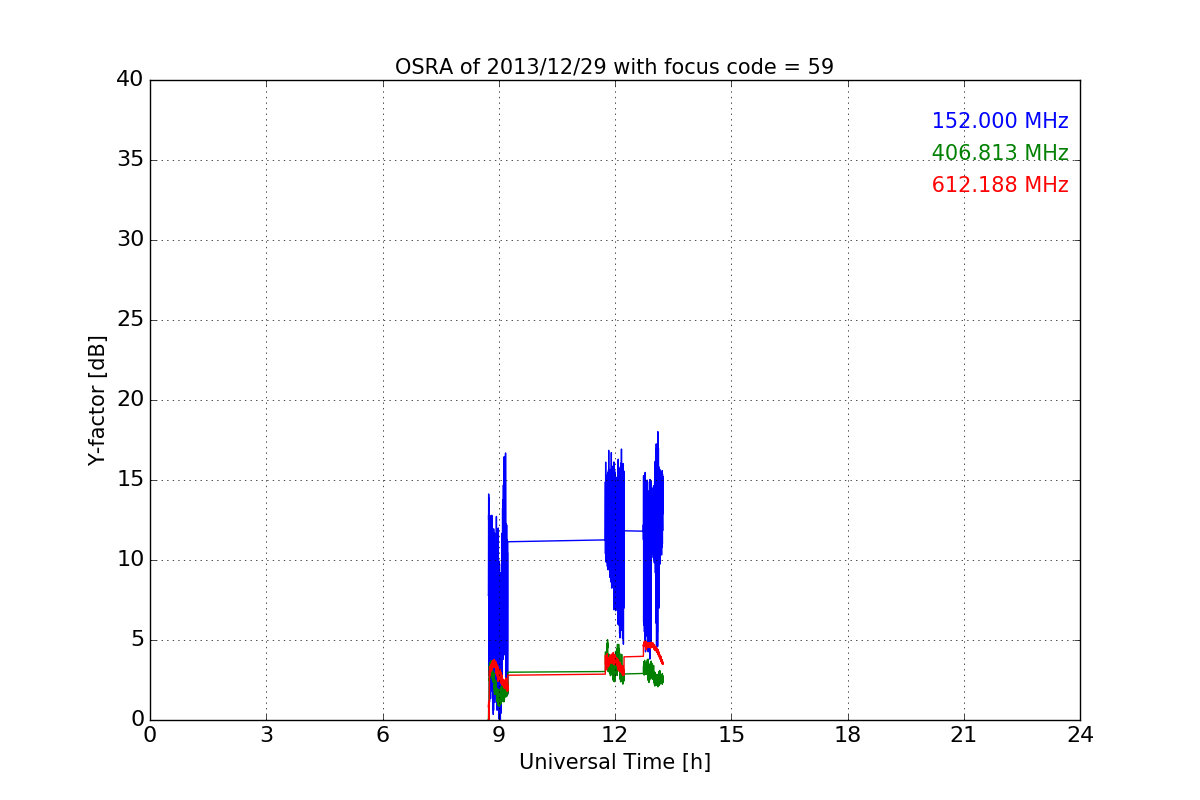Select the 612.188 MHz legend label
This screenshot has height=800, width=1200.
[x=1000, y=185]
